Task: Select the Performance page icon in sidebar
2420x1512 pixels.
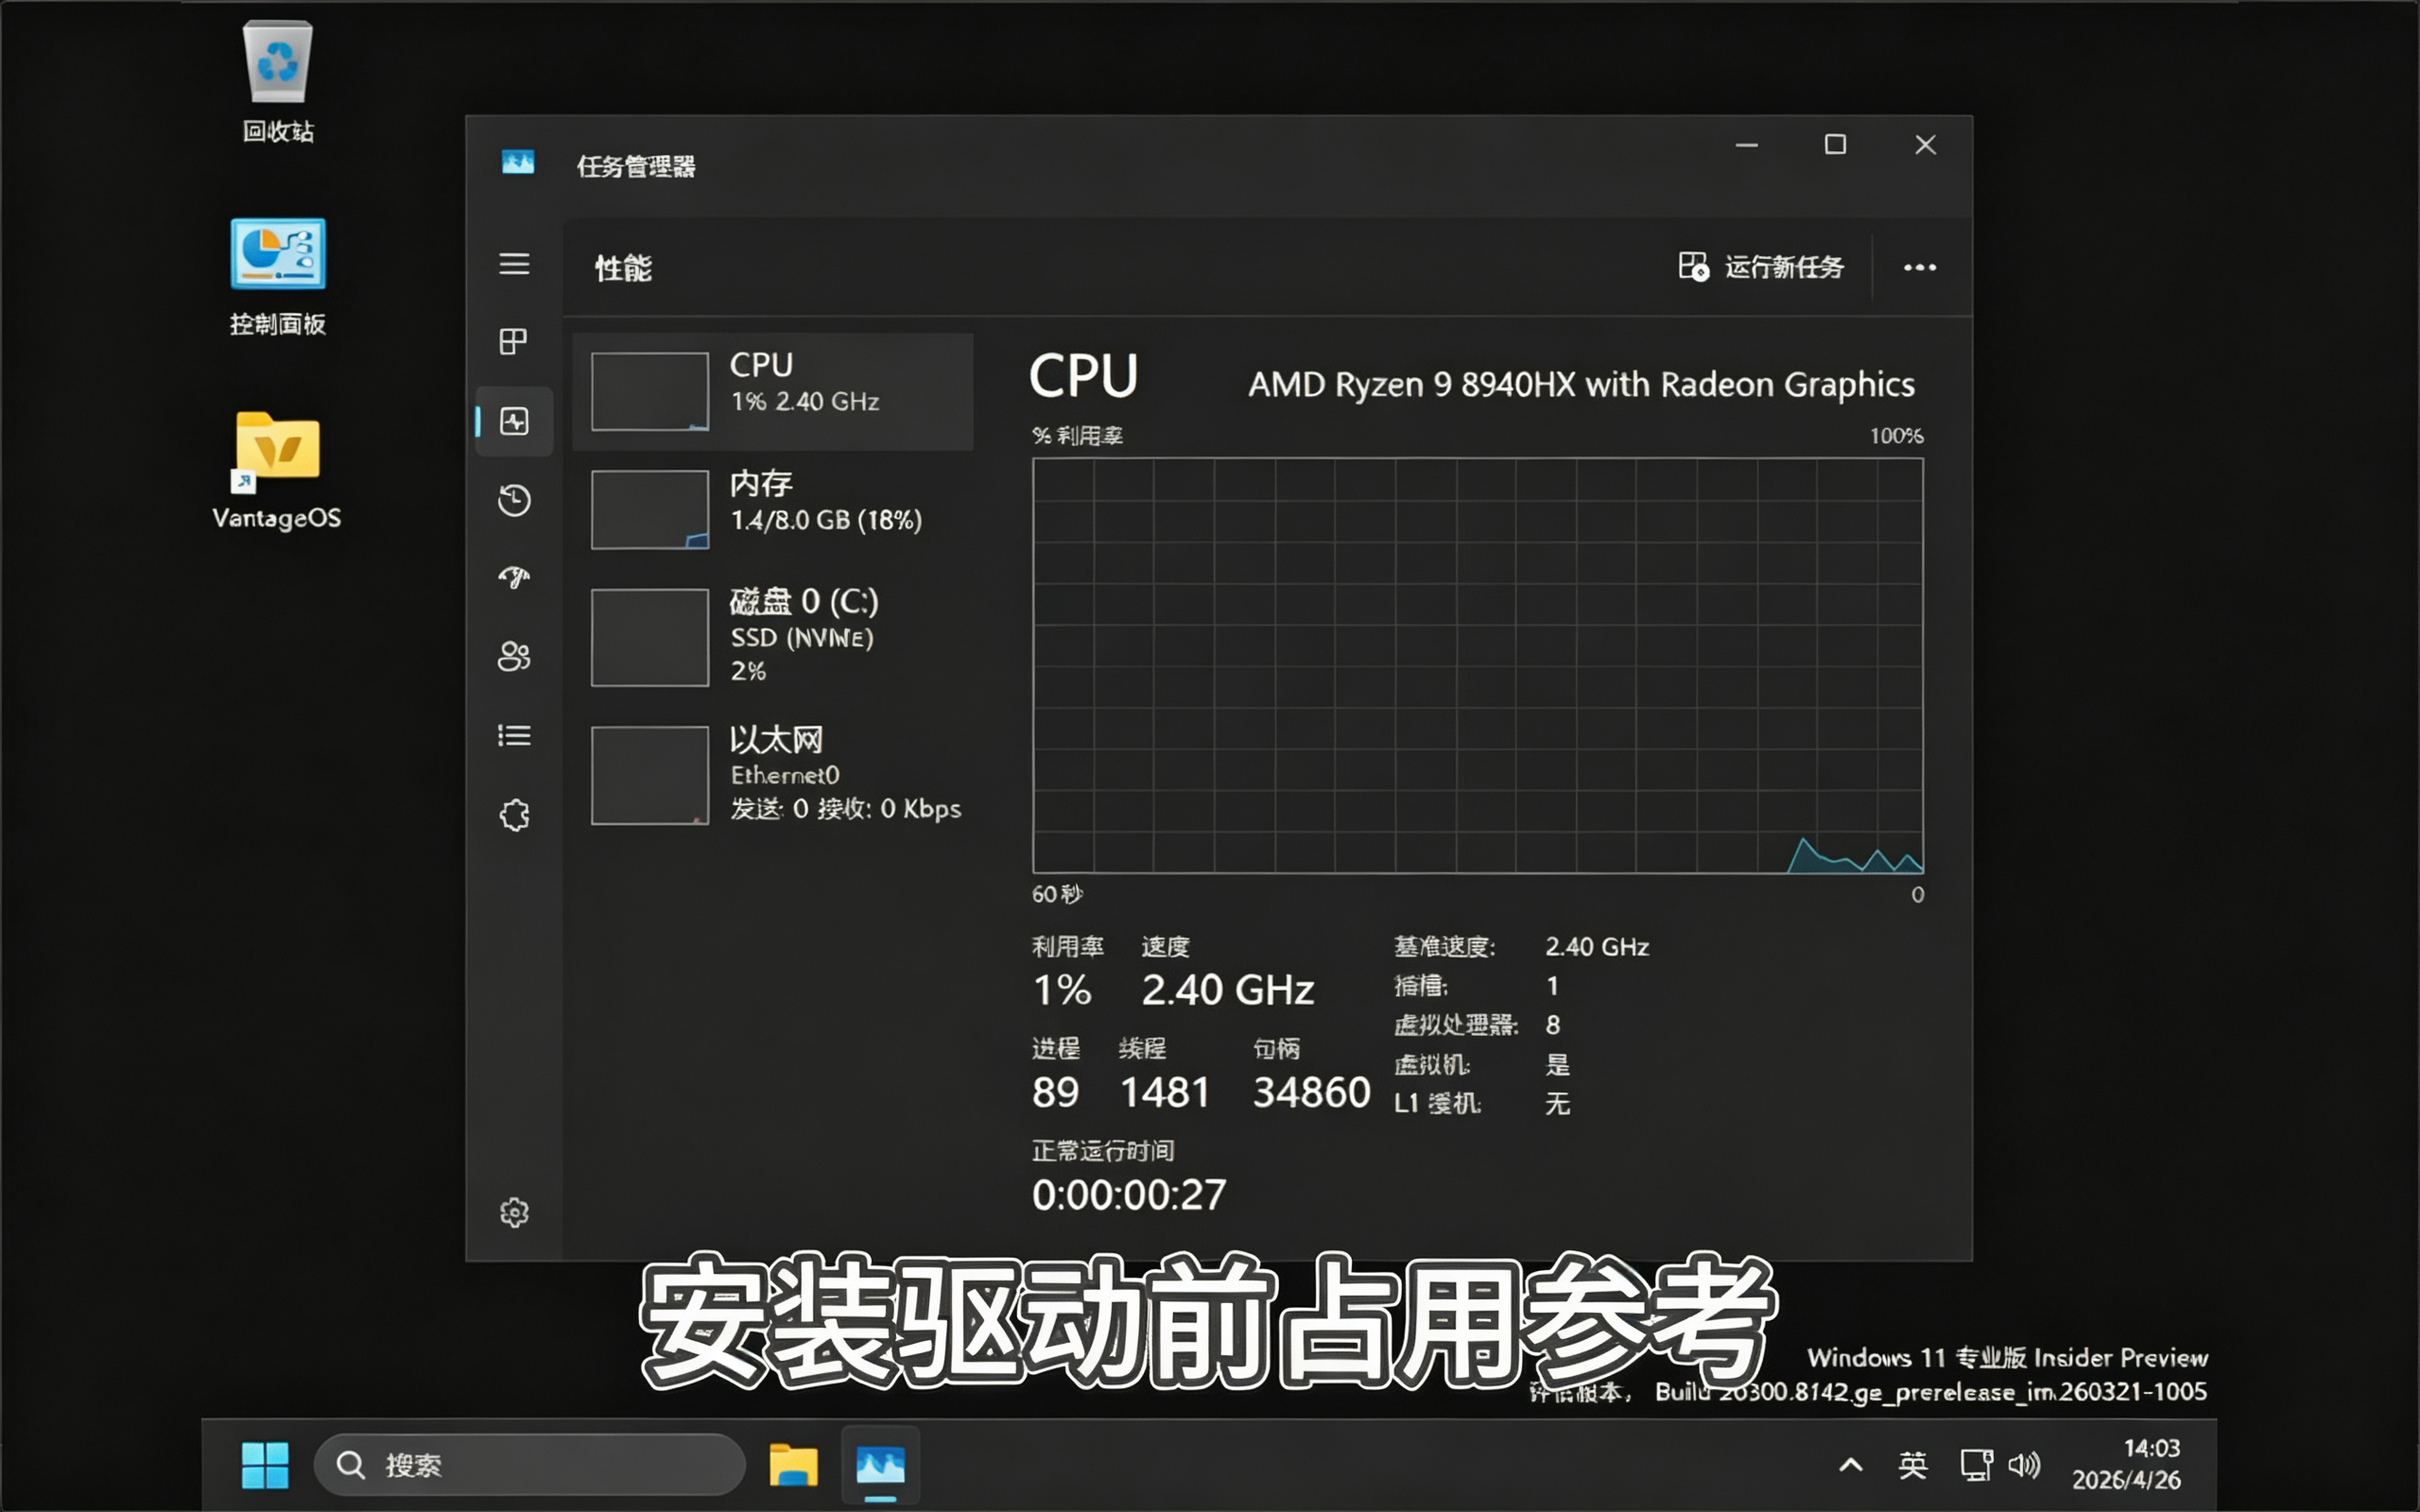Action: tap(514, 421)
